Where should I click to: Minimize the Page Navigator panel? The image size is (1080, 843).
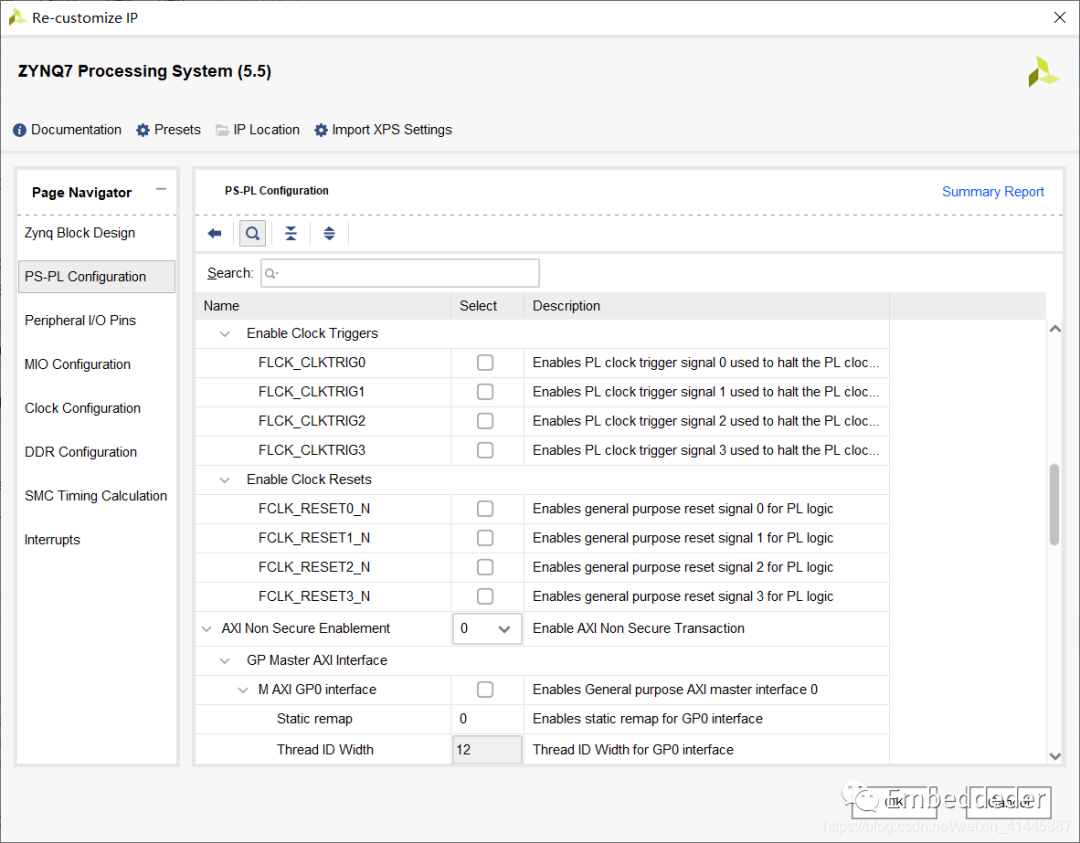coord(161,189)
